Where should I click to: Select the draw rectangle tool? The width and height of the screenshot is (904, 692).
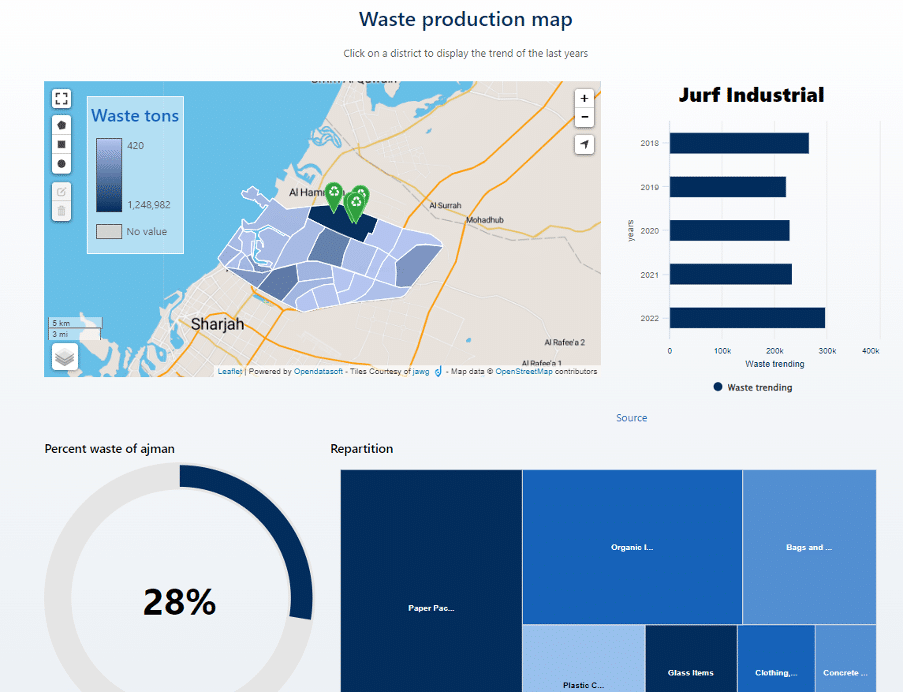pos(62,145)
